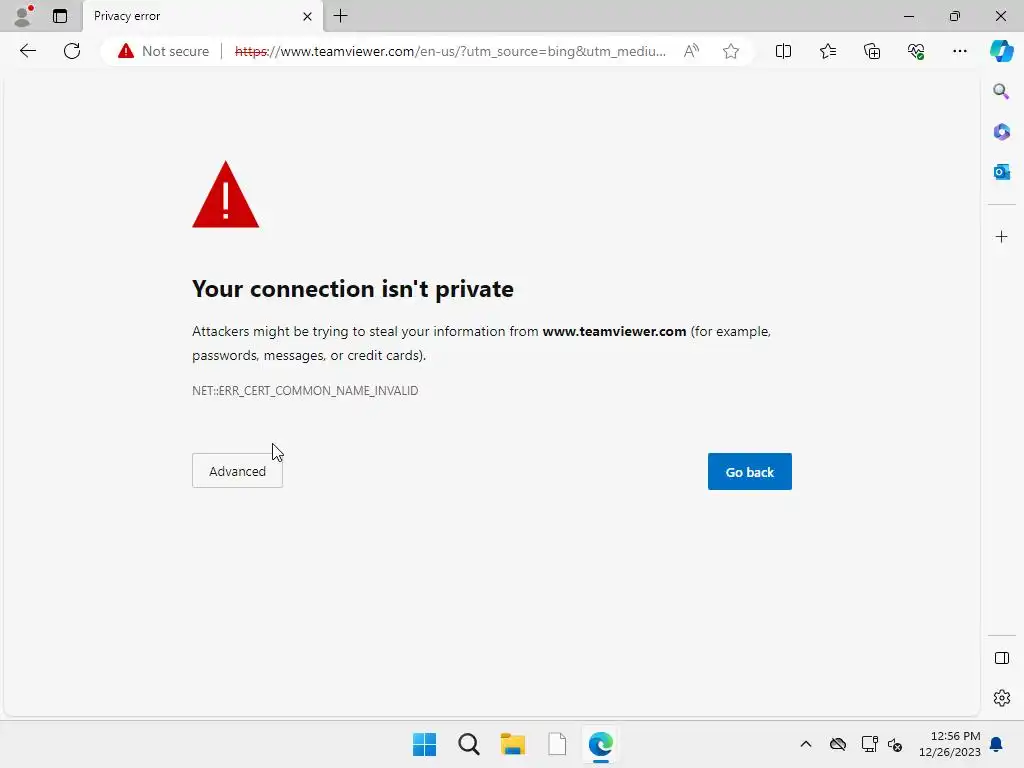The width and height of the screenshot is (1024, 768).
Task: Click NET::ERR_CERT_COMMON_NAME_INVALID error code
Action: (305, 391)
